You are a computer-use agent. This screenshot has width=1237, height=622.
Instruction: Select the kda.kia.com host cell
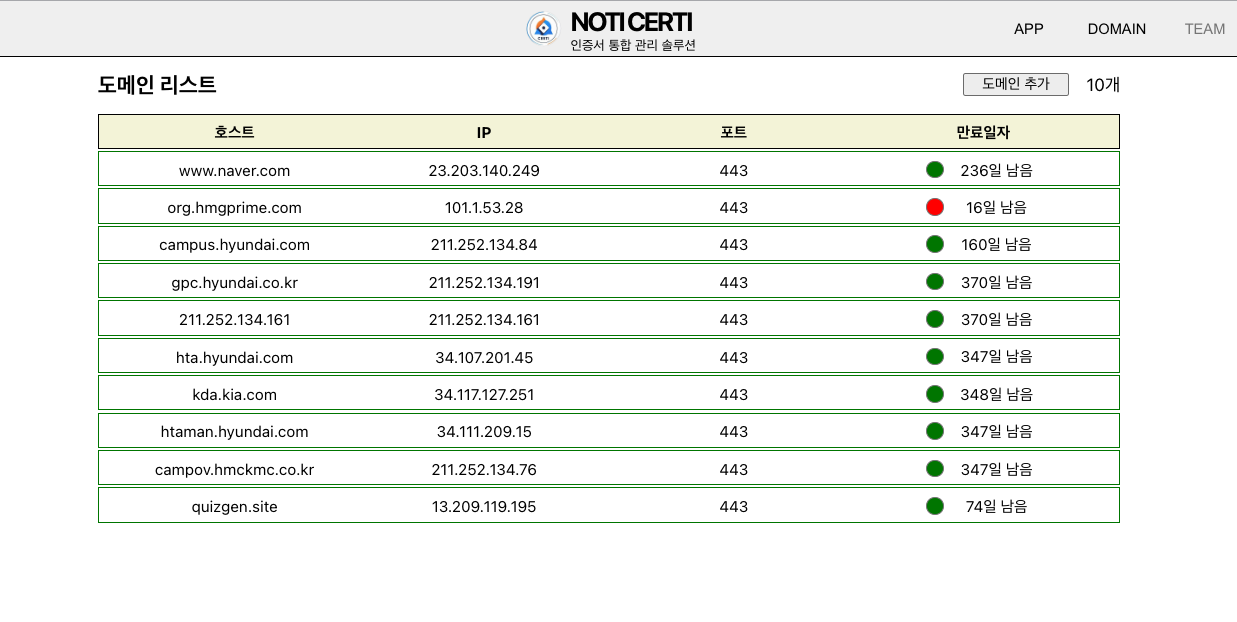pyautogui.click(x=234, y=395)
